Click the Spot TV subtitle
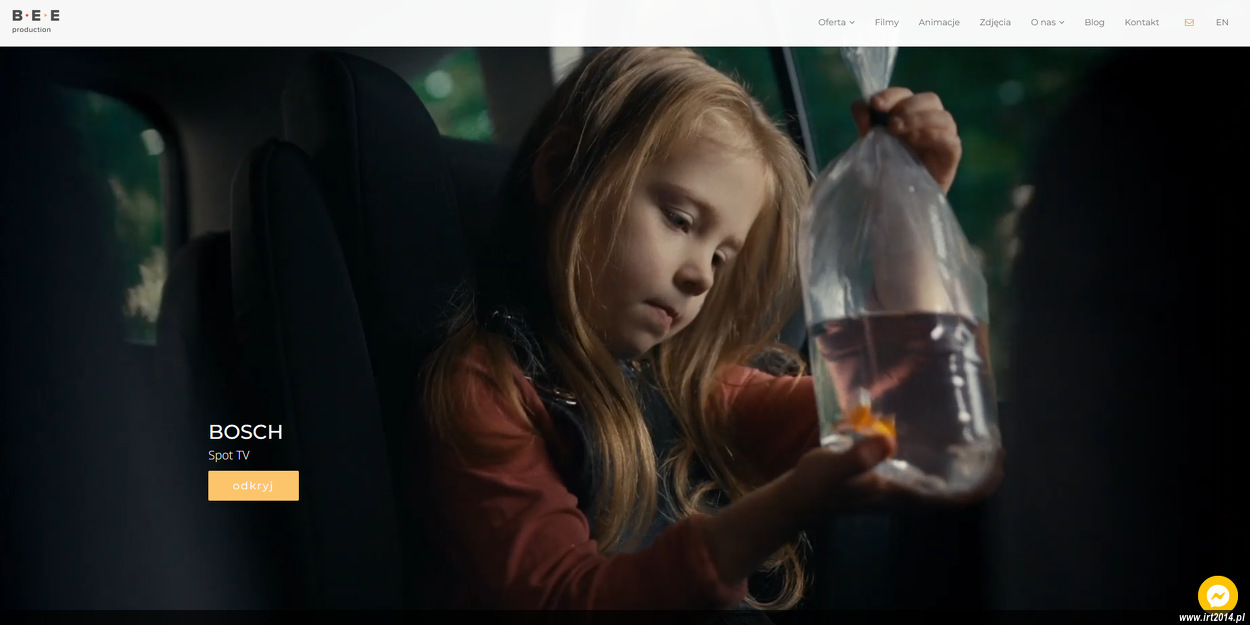Viewport: 1250px width, 625px height. [x=229, y=455]
